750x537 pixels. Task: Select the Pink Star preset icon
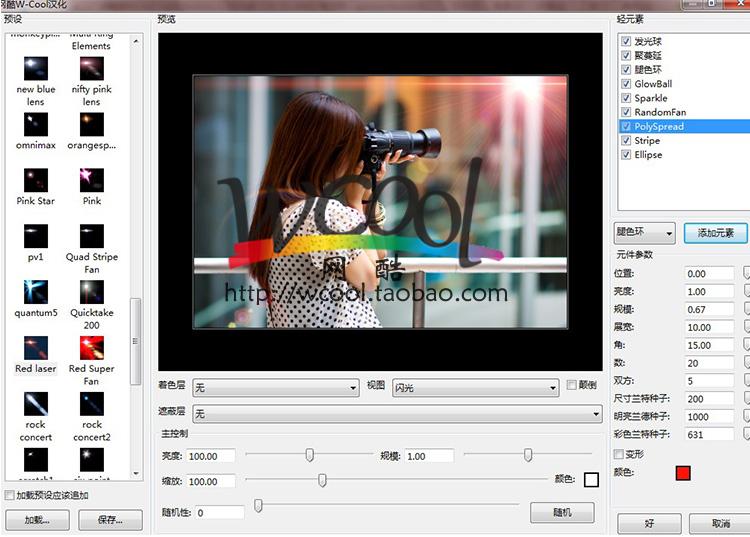(x=36, y=180)
